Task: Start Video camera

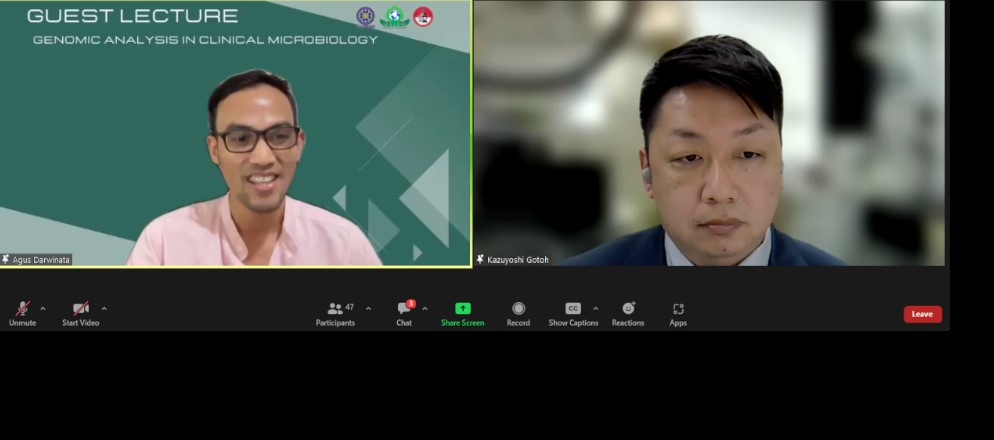Action: coord(81,314)
